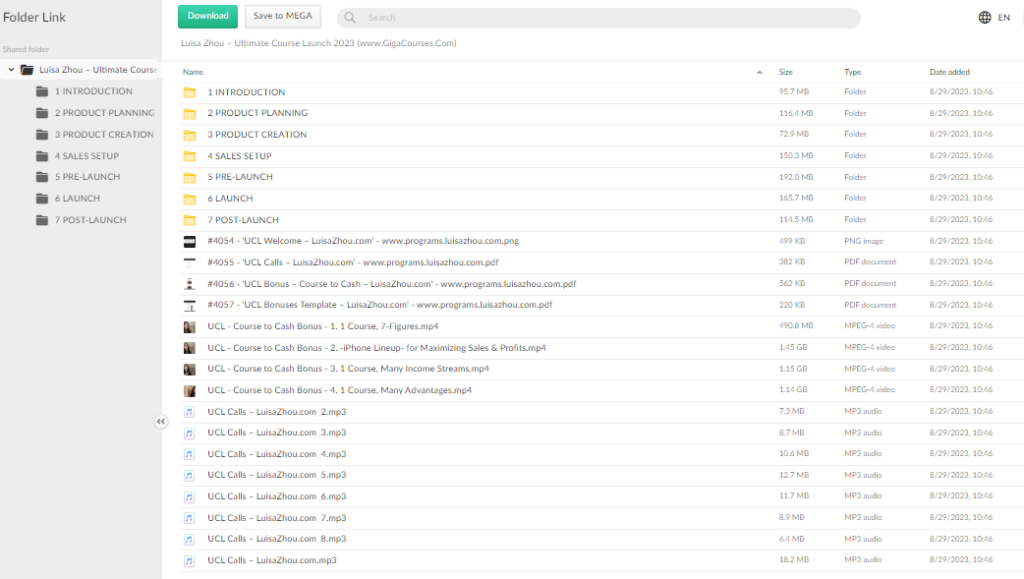This screenshot has width=1024, height=579.
Task: Sort files by Type column
Action: pyautogui.click(x=852, y=72)
